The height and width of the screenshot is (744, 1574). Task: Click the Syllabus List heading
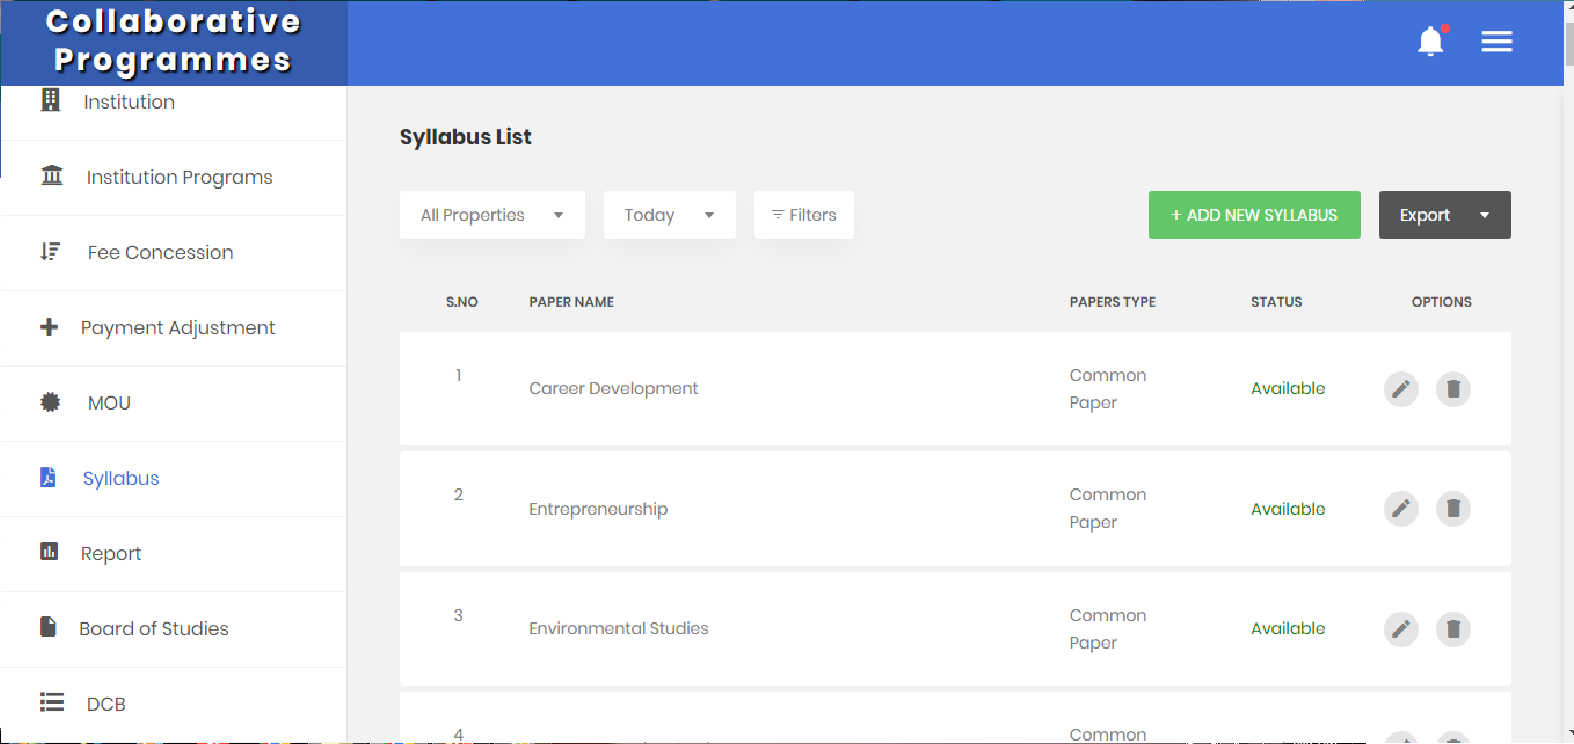point(465,137)
